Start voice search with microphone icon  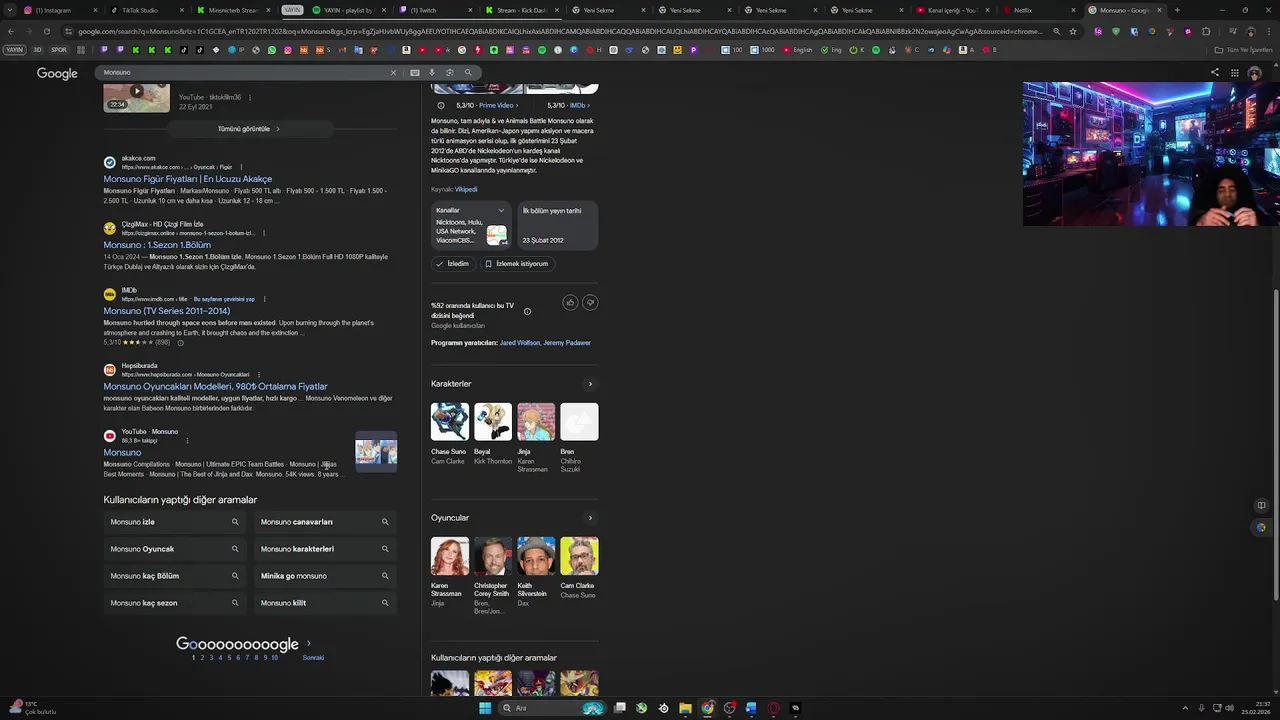click(x=432, y=72)
